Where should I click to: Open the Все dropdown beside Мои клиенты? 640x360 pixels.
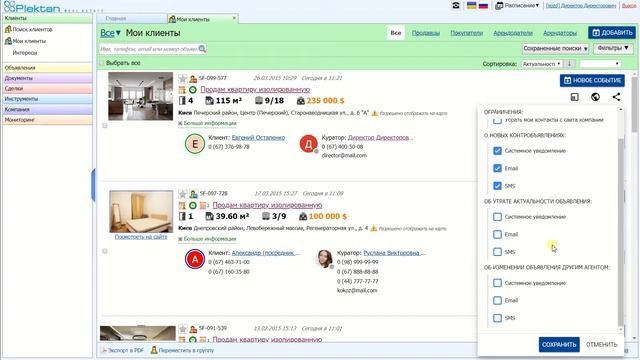point(111,33)
